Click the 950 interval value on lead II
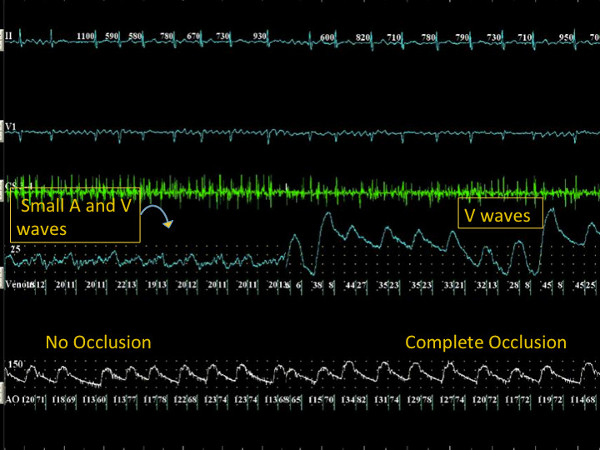This screenshot has height=450, width=600. (x=566, y=37)
